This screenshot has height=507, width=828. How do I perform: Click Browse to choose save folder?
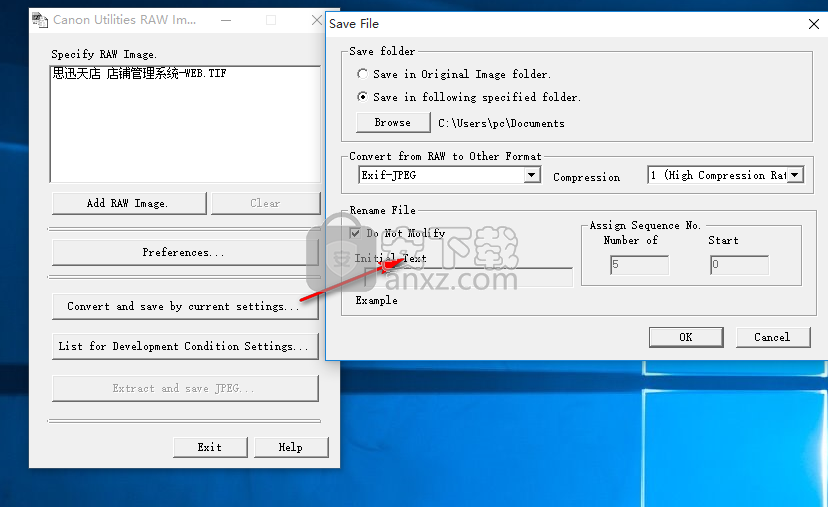coord(393,123)
